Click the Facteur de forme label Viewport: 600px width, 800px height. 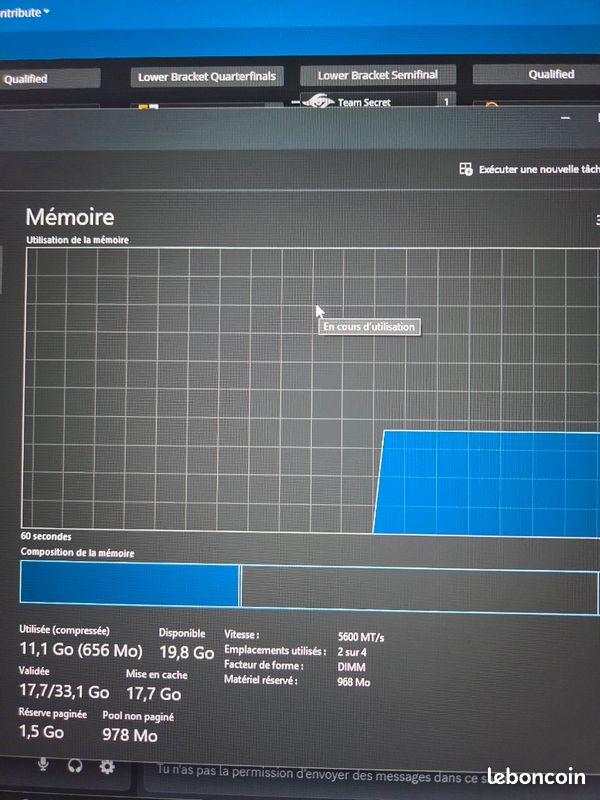coord(264,665)
